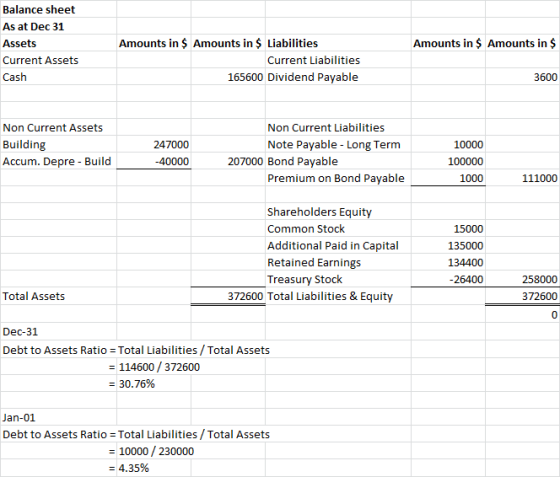Select the '114600 / 372600' calculation cell

(x=159, y=367)
